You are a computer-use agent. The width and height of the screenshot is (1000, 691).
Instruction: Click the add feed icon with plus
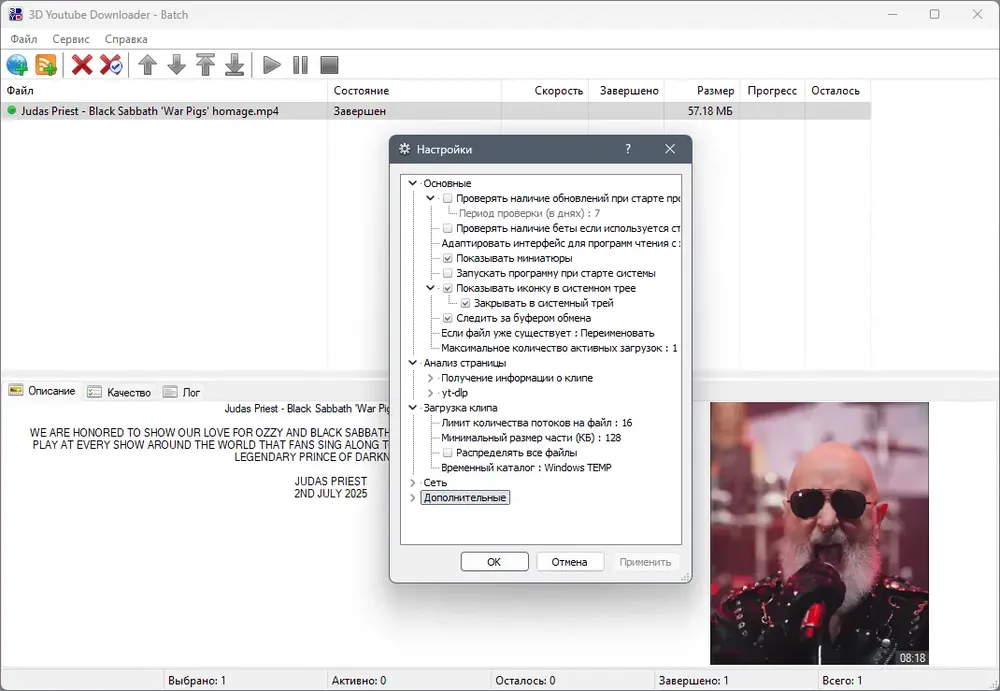click(x=46, y=65)
